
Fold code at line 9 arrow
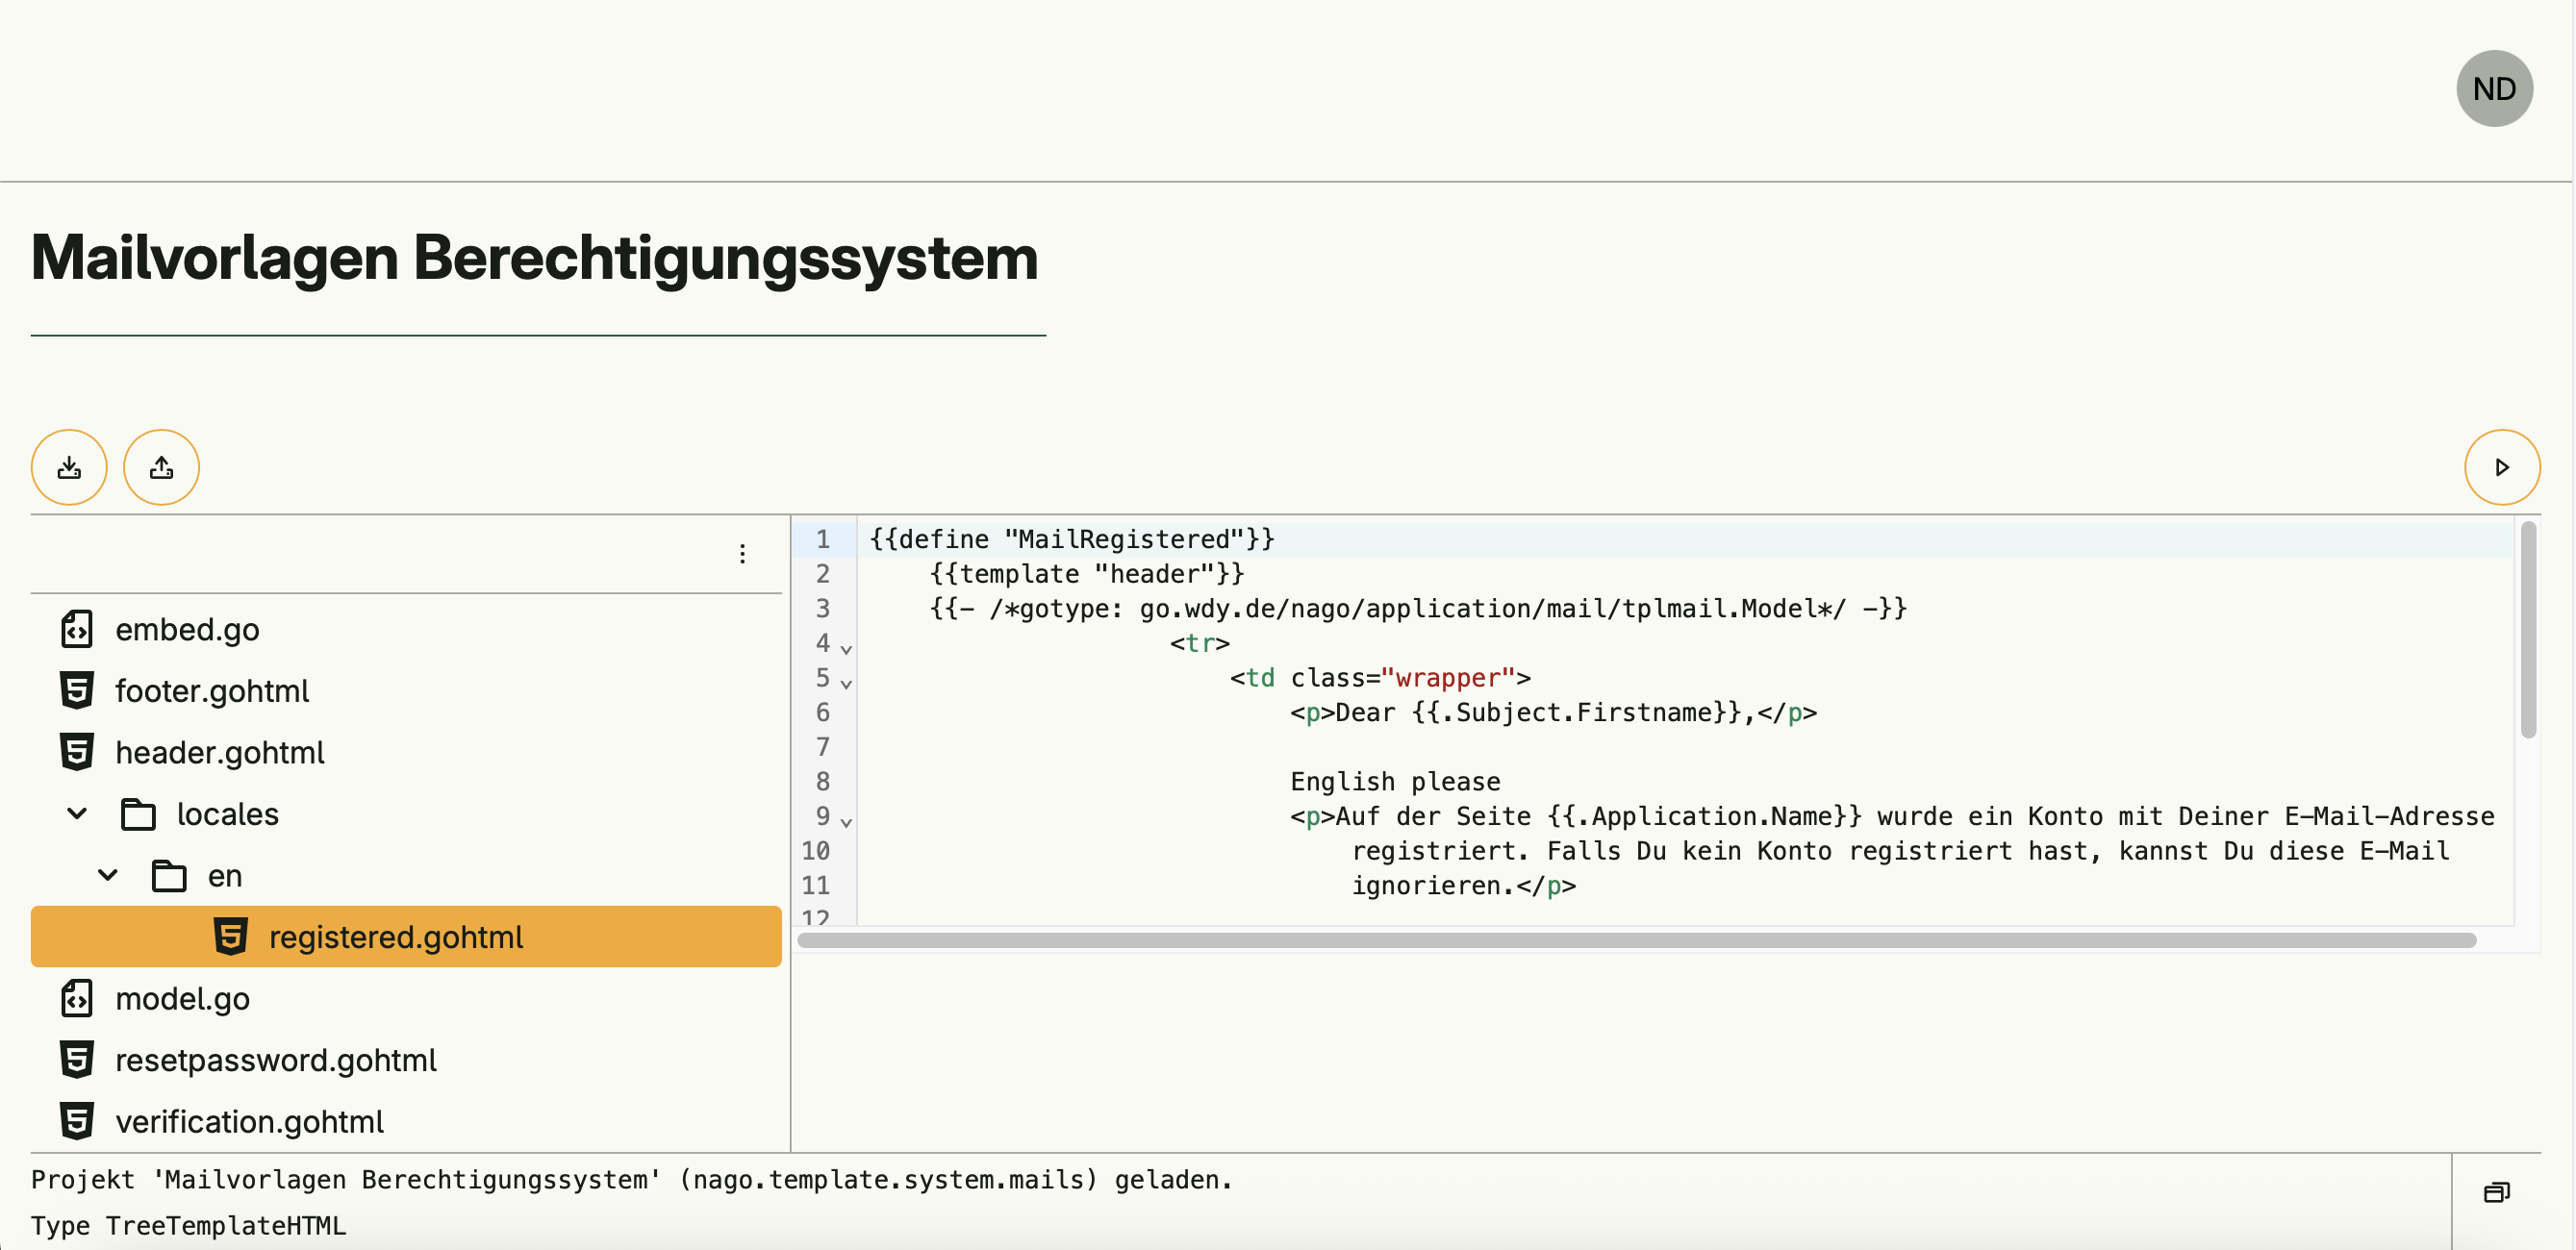click(x=846, y=823)
